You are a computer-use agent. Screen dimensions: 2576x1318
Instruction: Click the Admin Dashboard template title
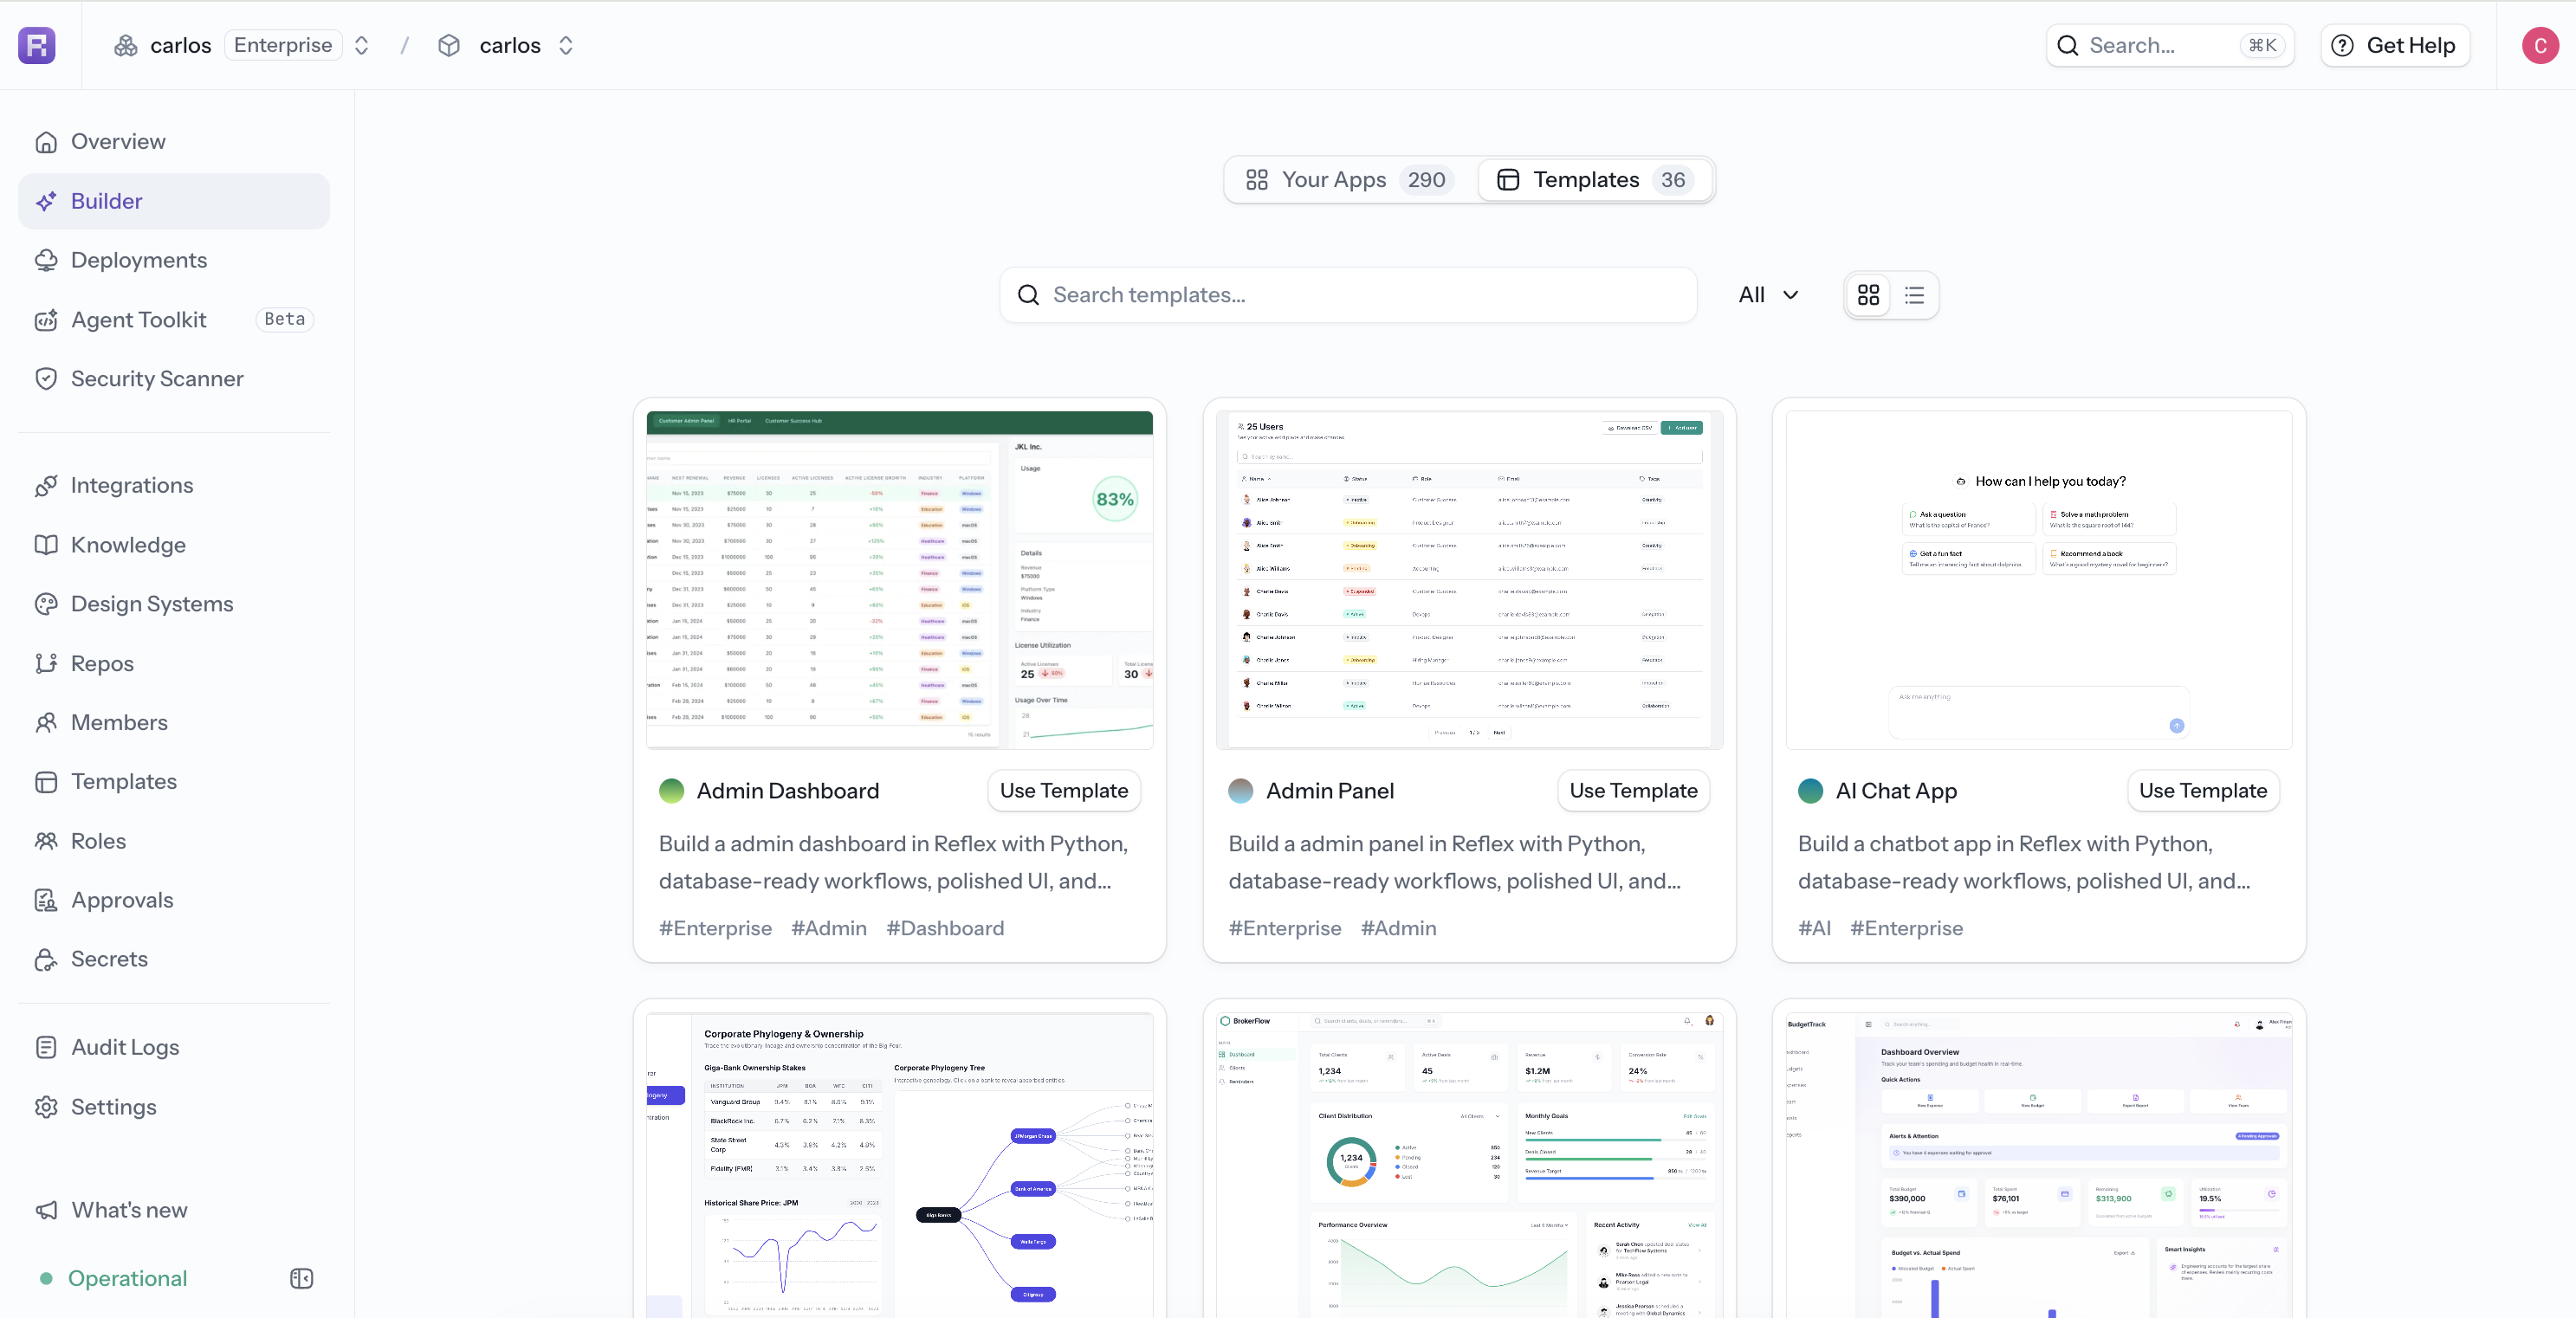click(x=788, y=791)
